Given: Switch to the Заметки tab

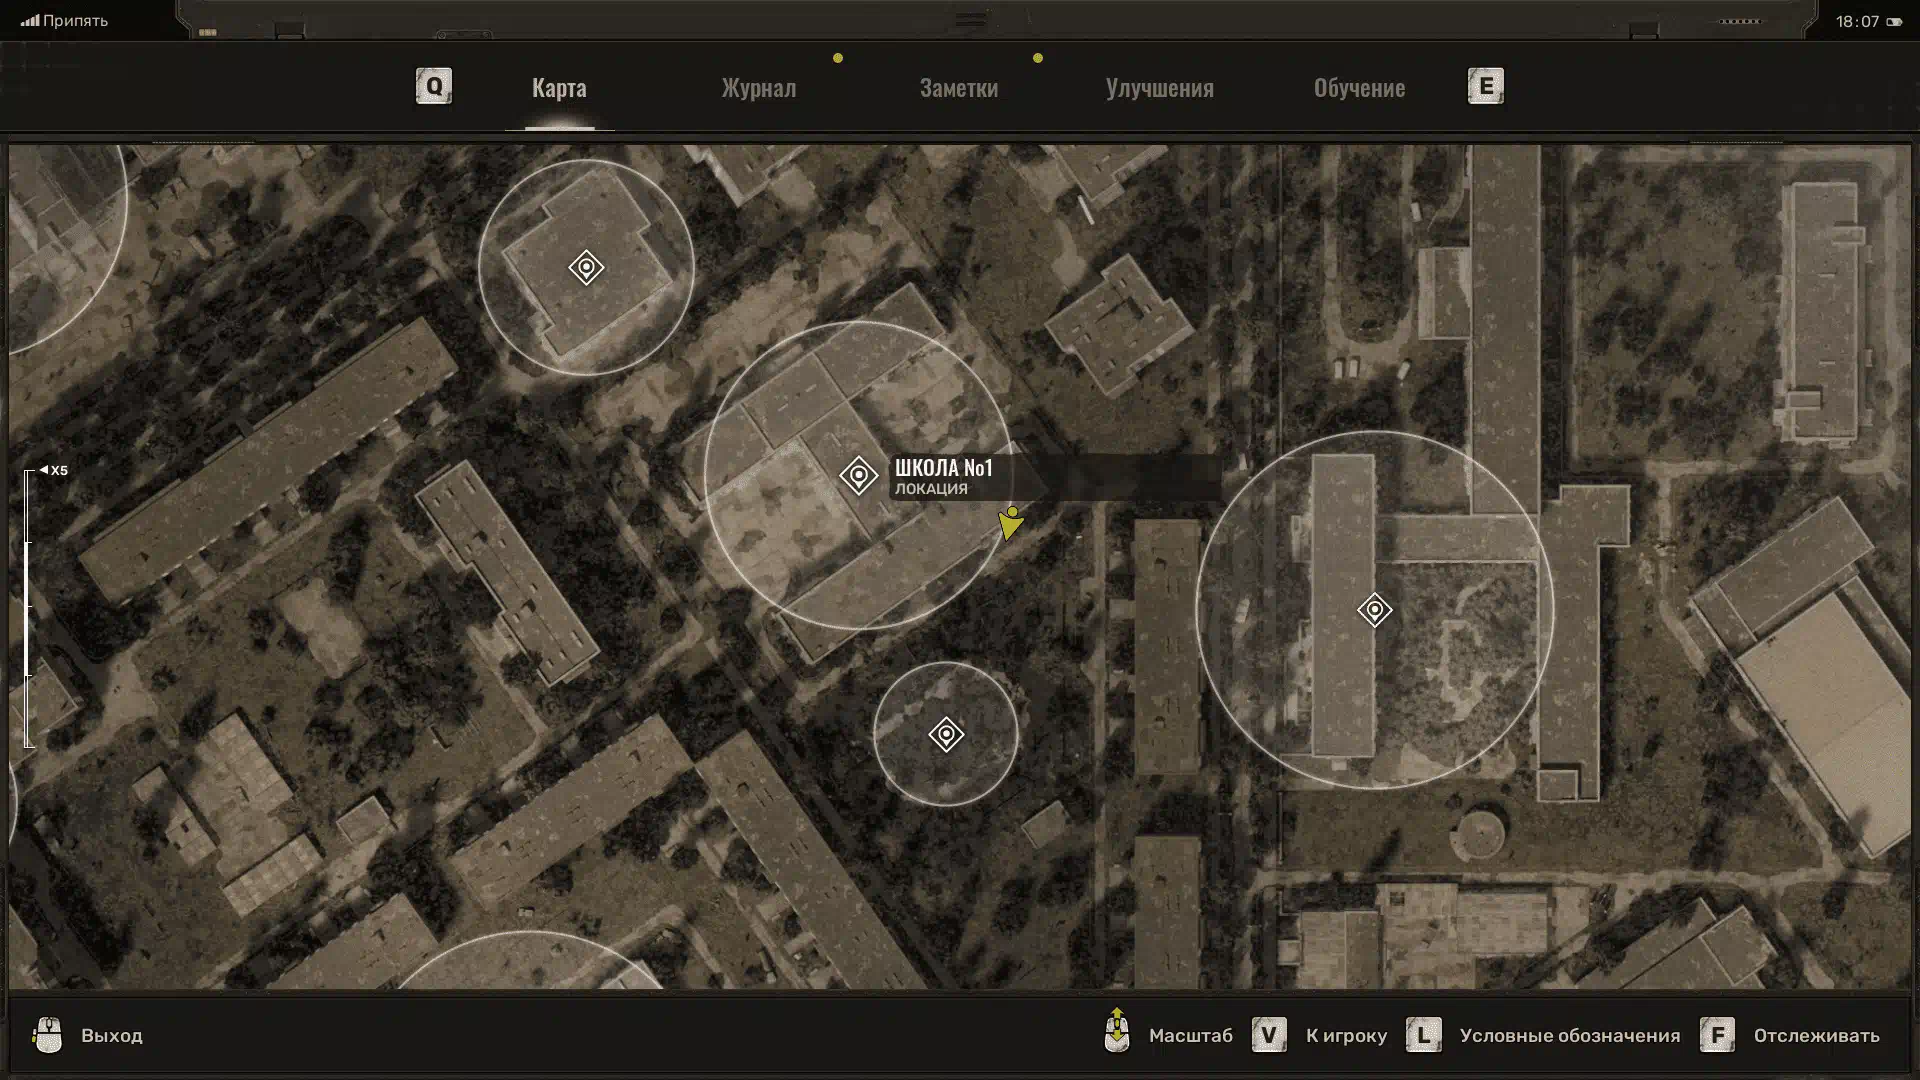Looking at the screenshot, I should click(x=958, y=88).
